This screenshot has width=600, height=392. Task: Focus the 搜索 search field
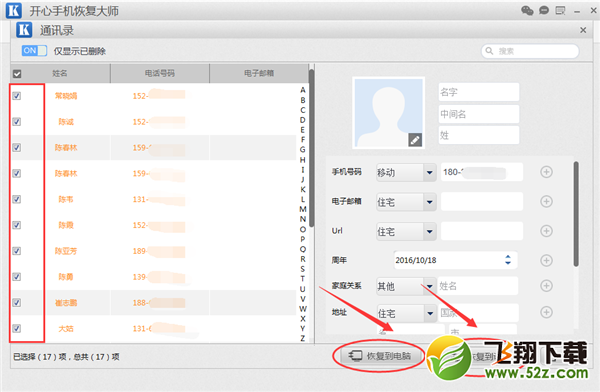[530, 51]
